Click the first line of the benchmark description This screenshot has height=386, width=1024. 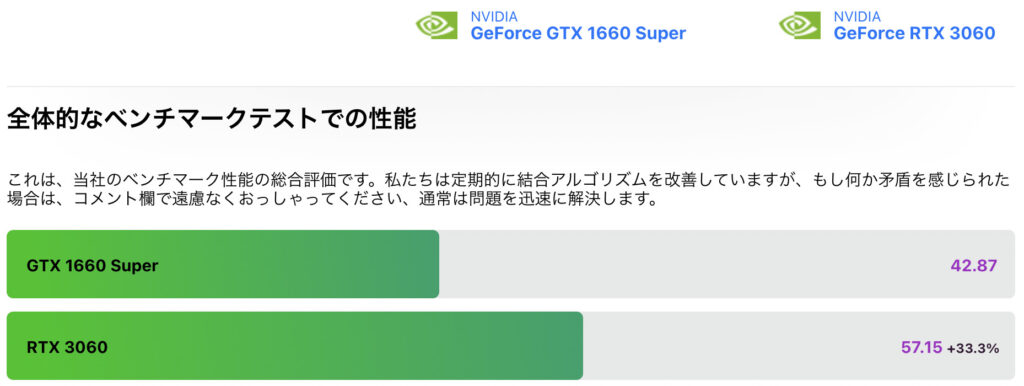tap(508, 180)
